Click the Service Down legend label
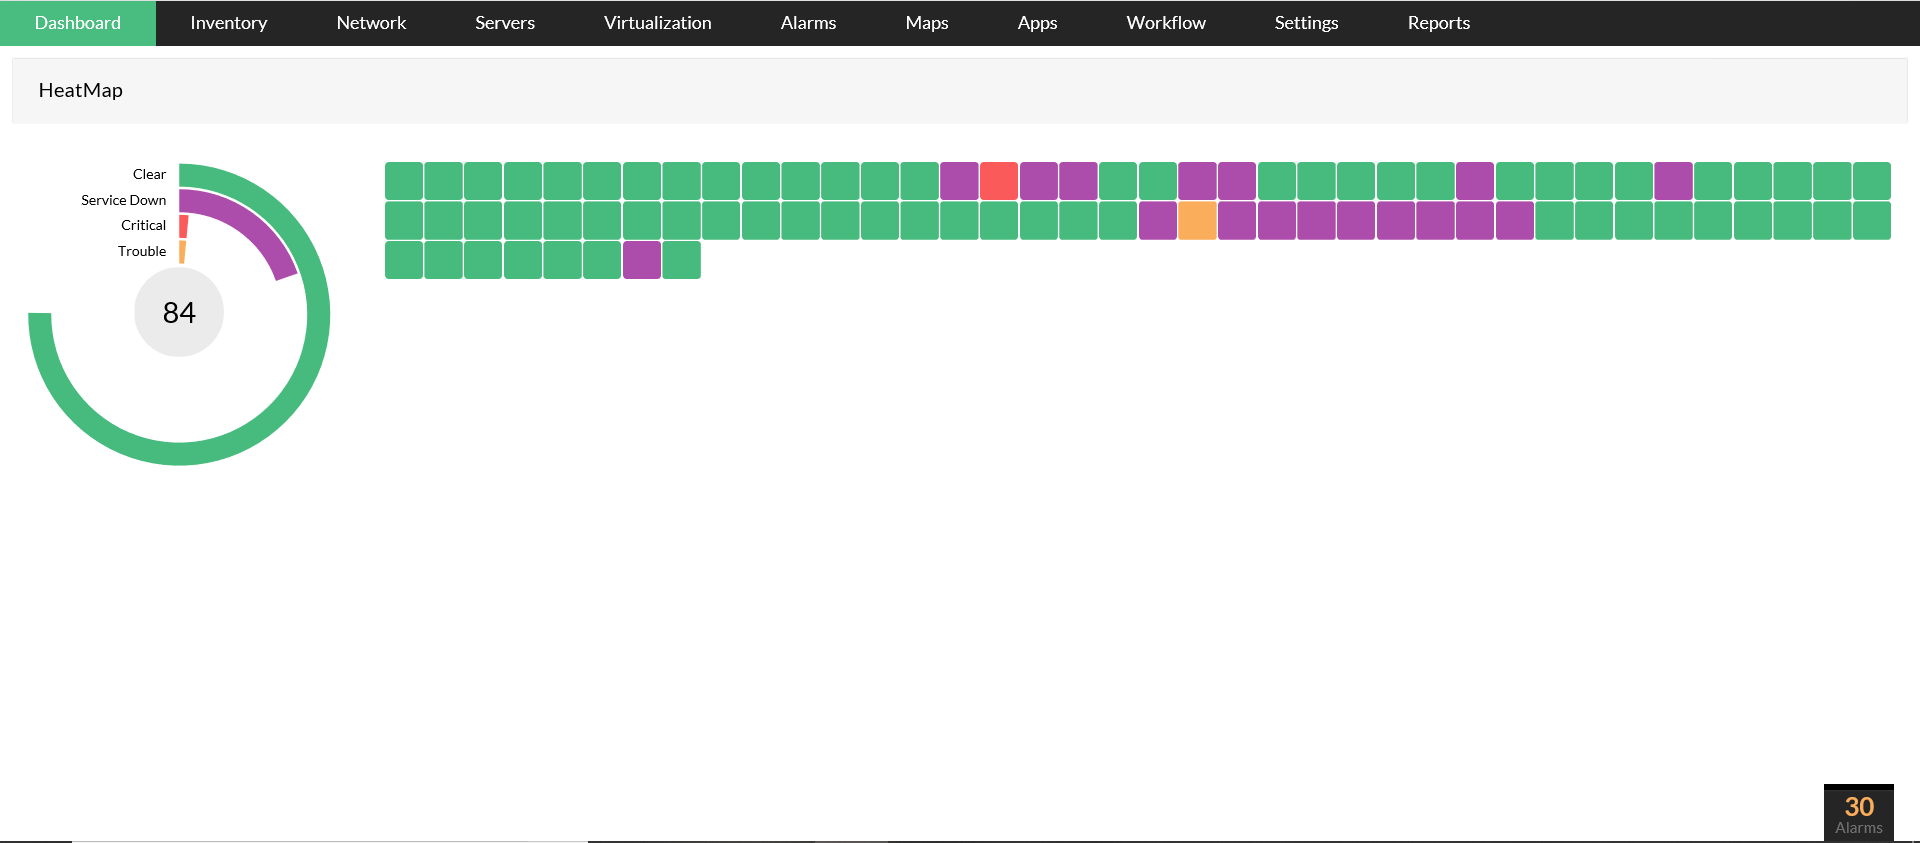Viewport: 1920px width, 843px height. point(123,200)
